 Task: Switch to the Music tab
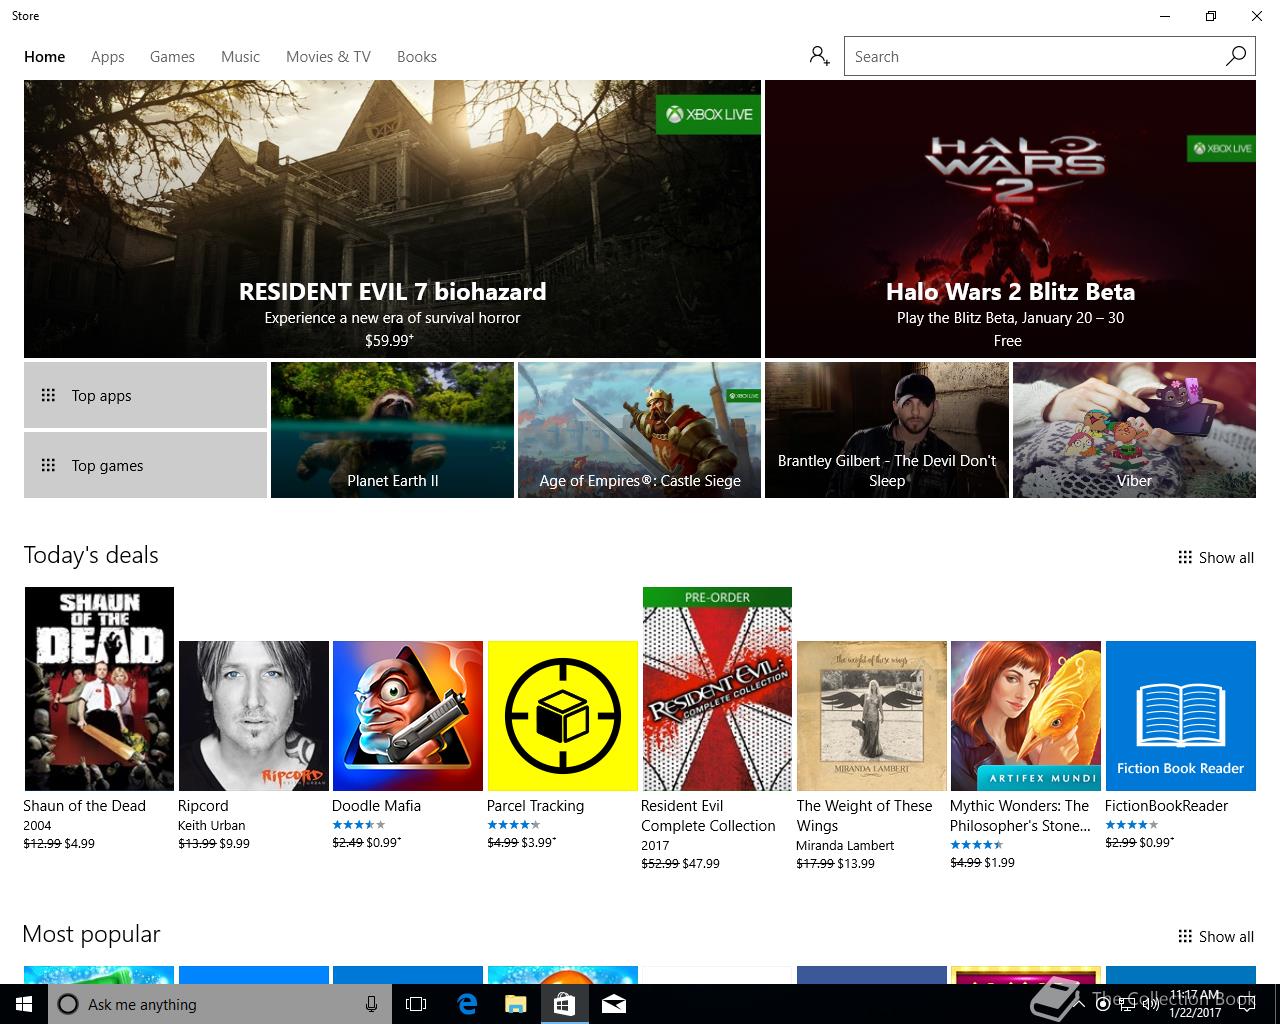tap(240, 57)
